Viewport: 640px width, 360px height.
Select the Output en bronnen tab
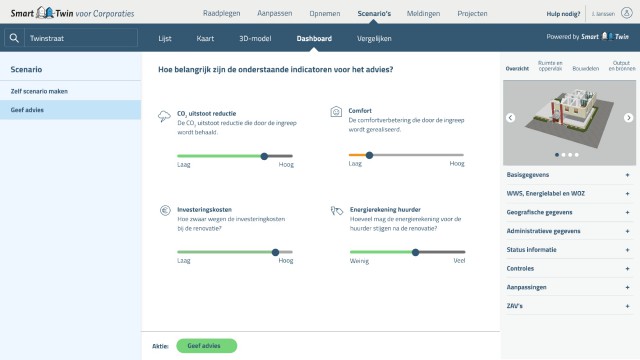(622, 66)
